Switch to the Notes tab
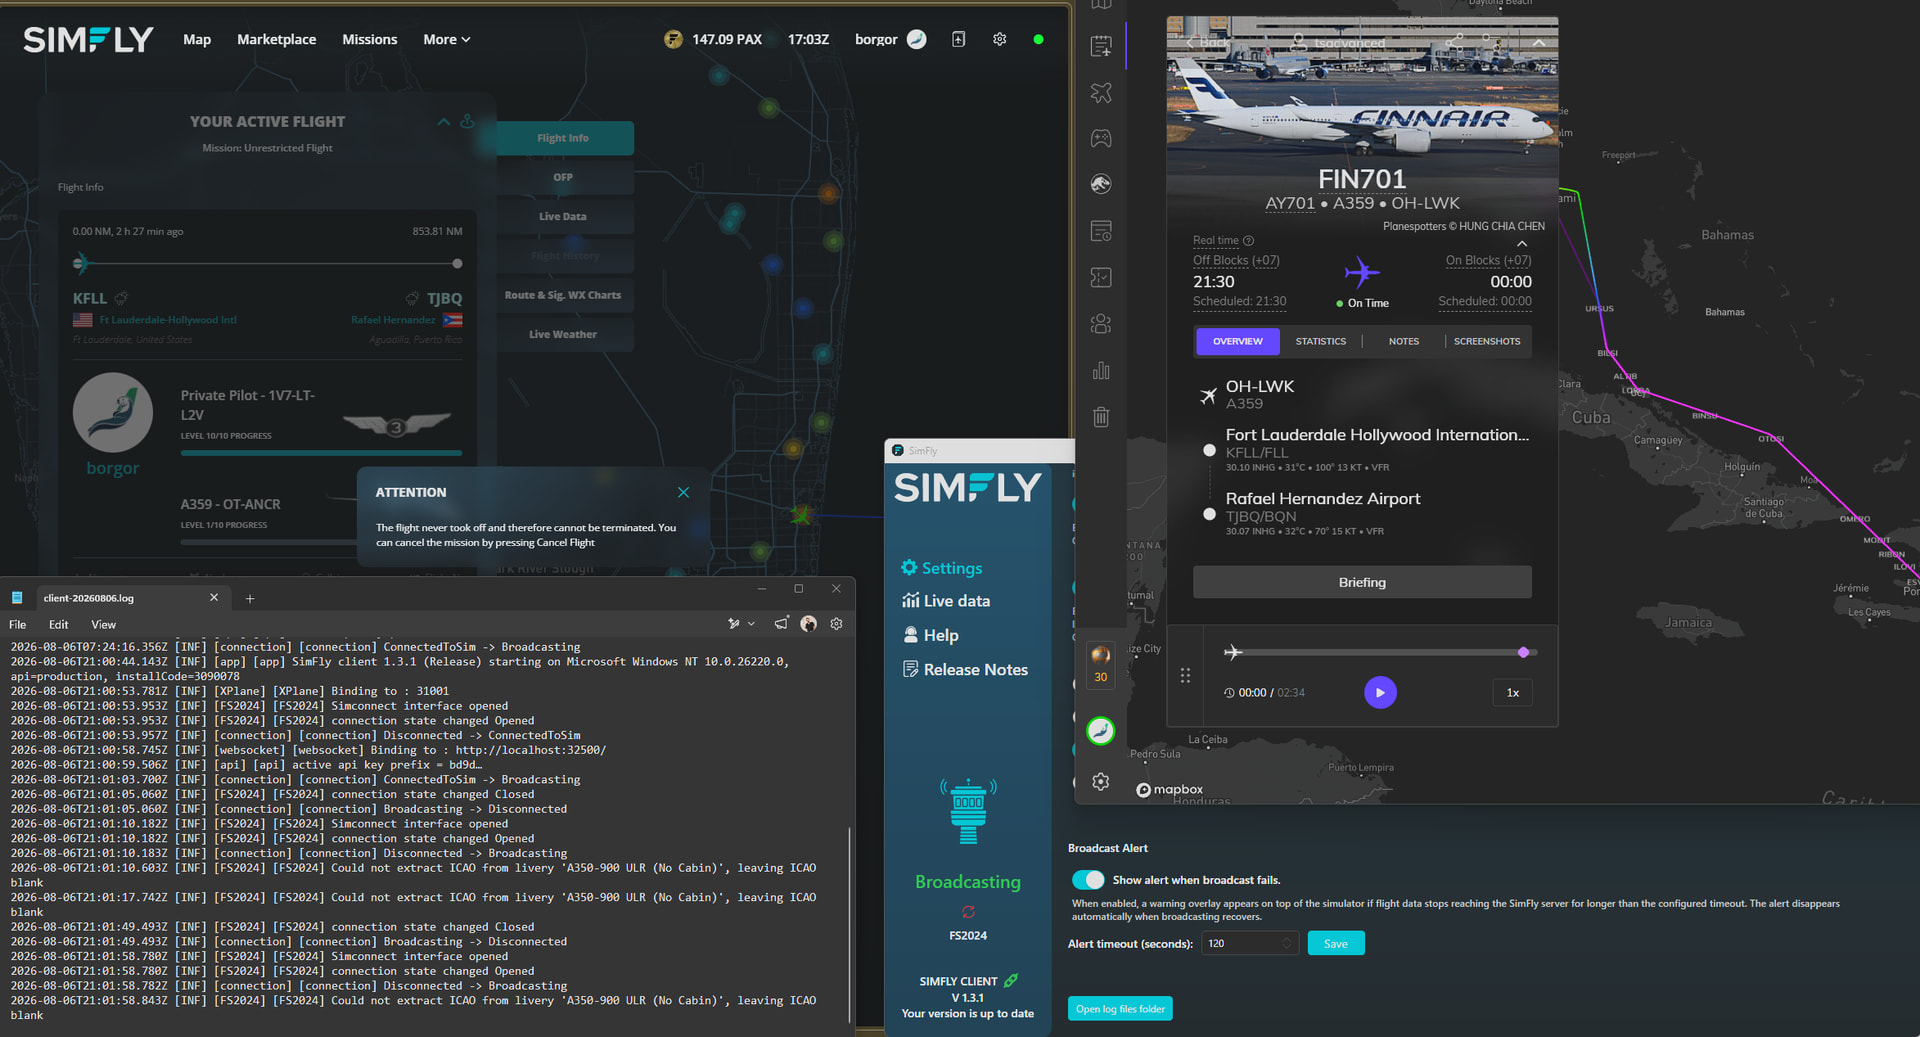 (x=1403, y=341)
